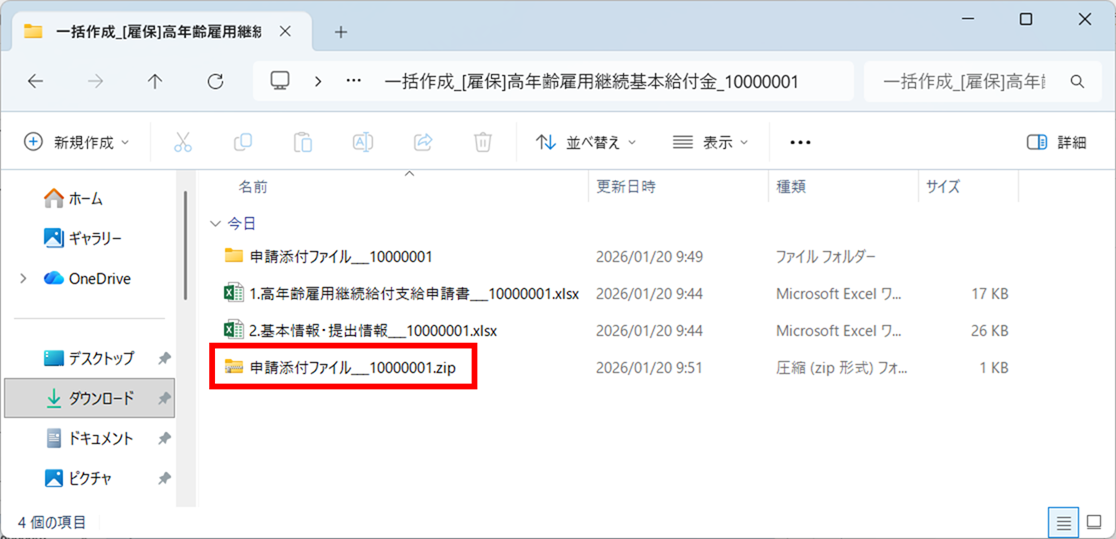
Task: Sort by the 更新日時 column header
Action: pyautogui.click(x=626, y=187)
